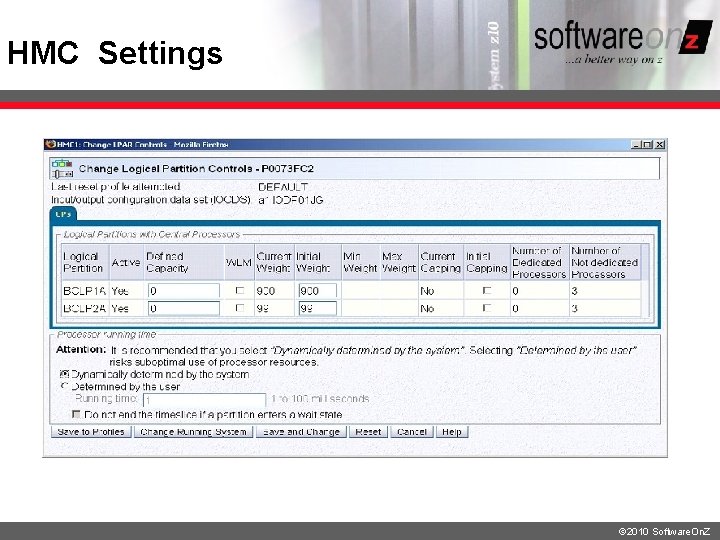Click the Save to Profiles button
Viewport: 720px width, 540px height.
point(91,432)
